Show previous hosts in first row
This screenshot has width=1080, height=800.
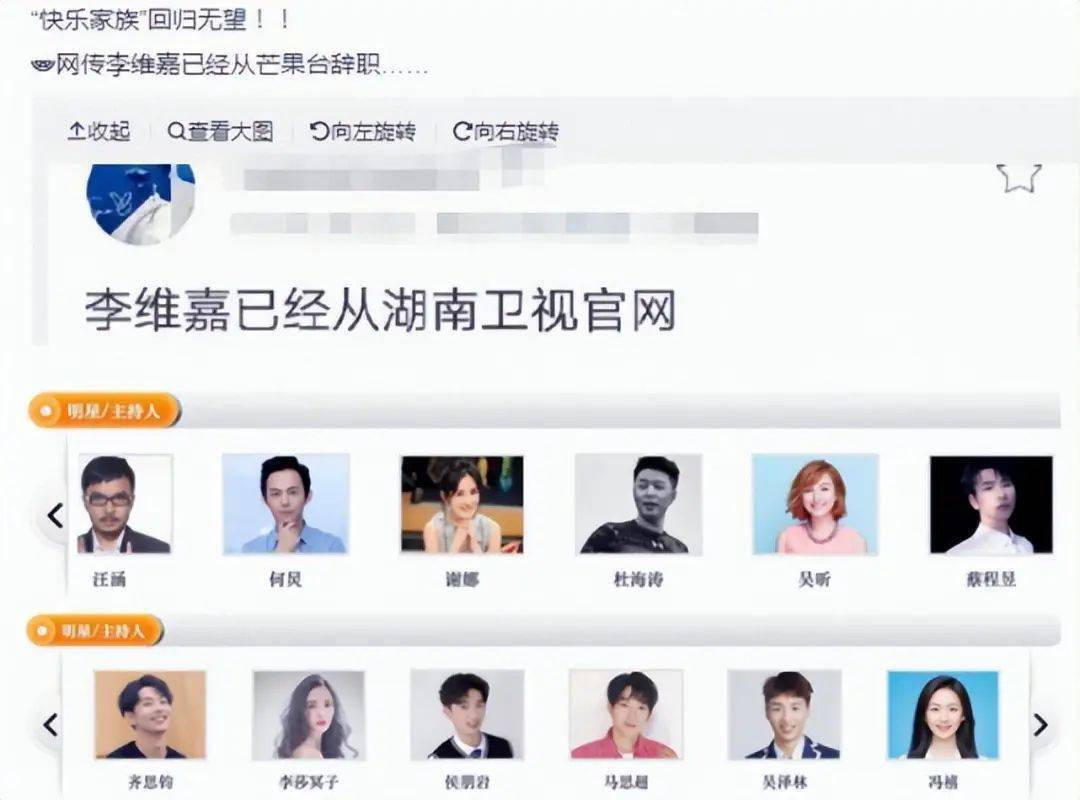pyautogui.click(x=55, y=515)
